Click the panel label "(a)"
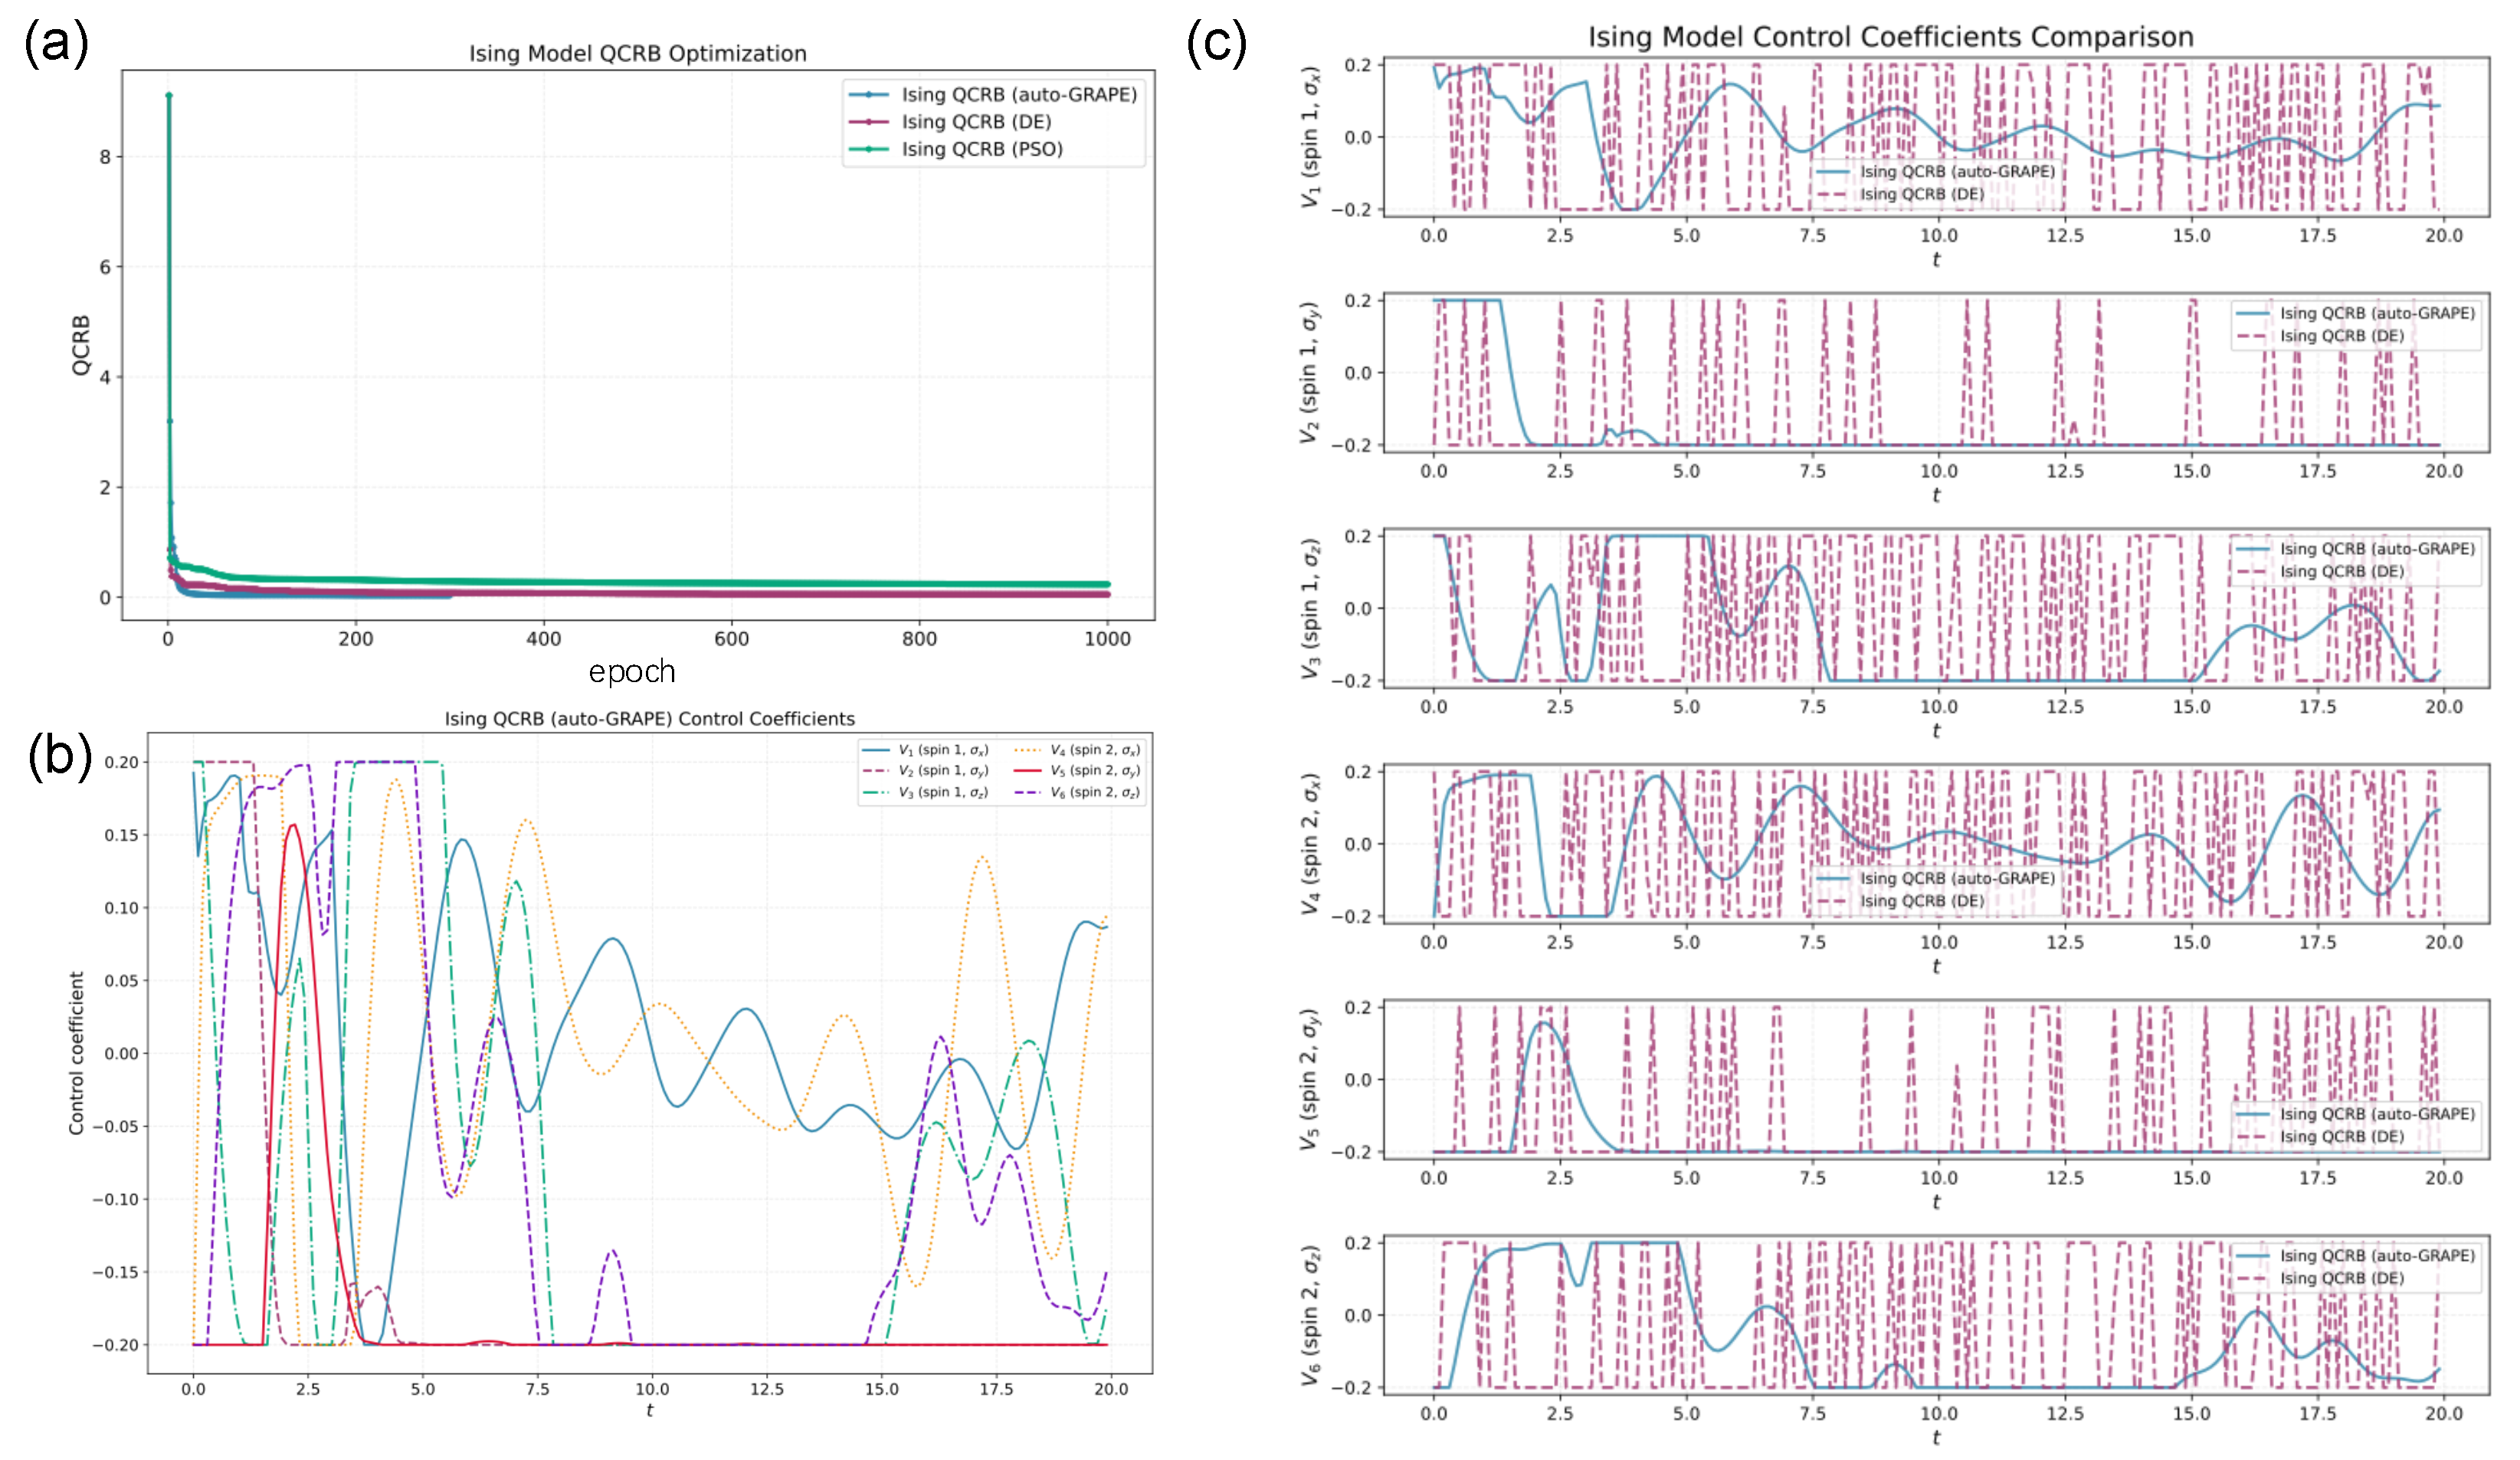Screen dimensions: 2520x1460 pos(57,43)
